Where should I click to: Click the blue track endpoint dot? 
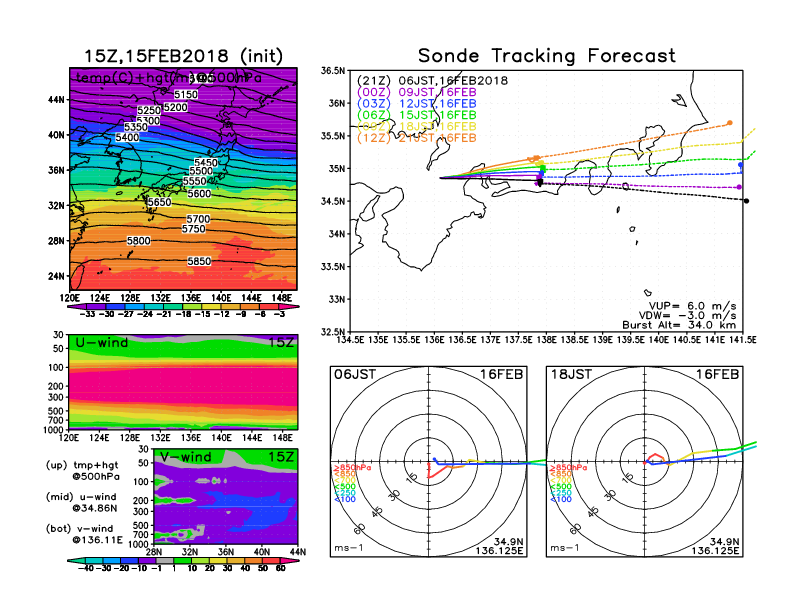coord(740,165)
